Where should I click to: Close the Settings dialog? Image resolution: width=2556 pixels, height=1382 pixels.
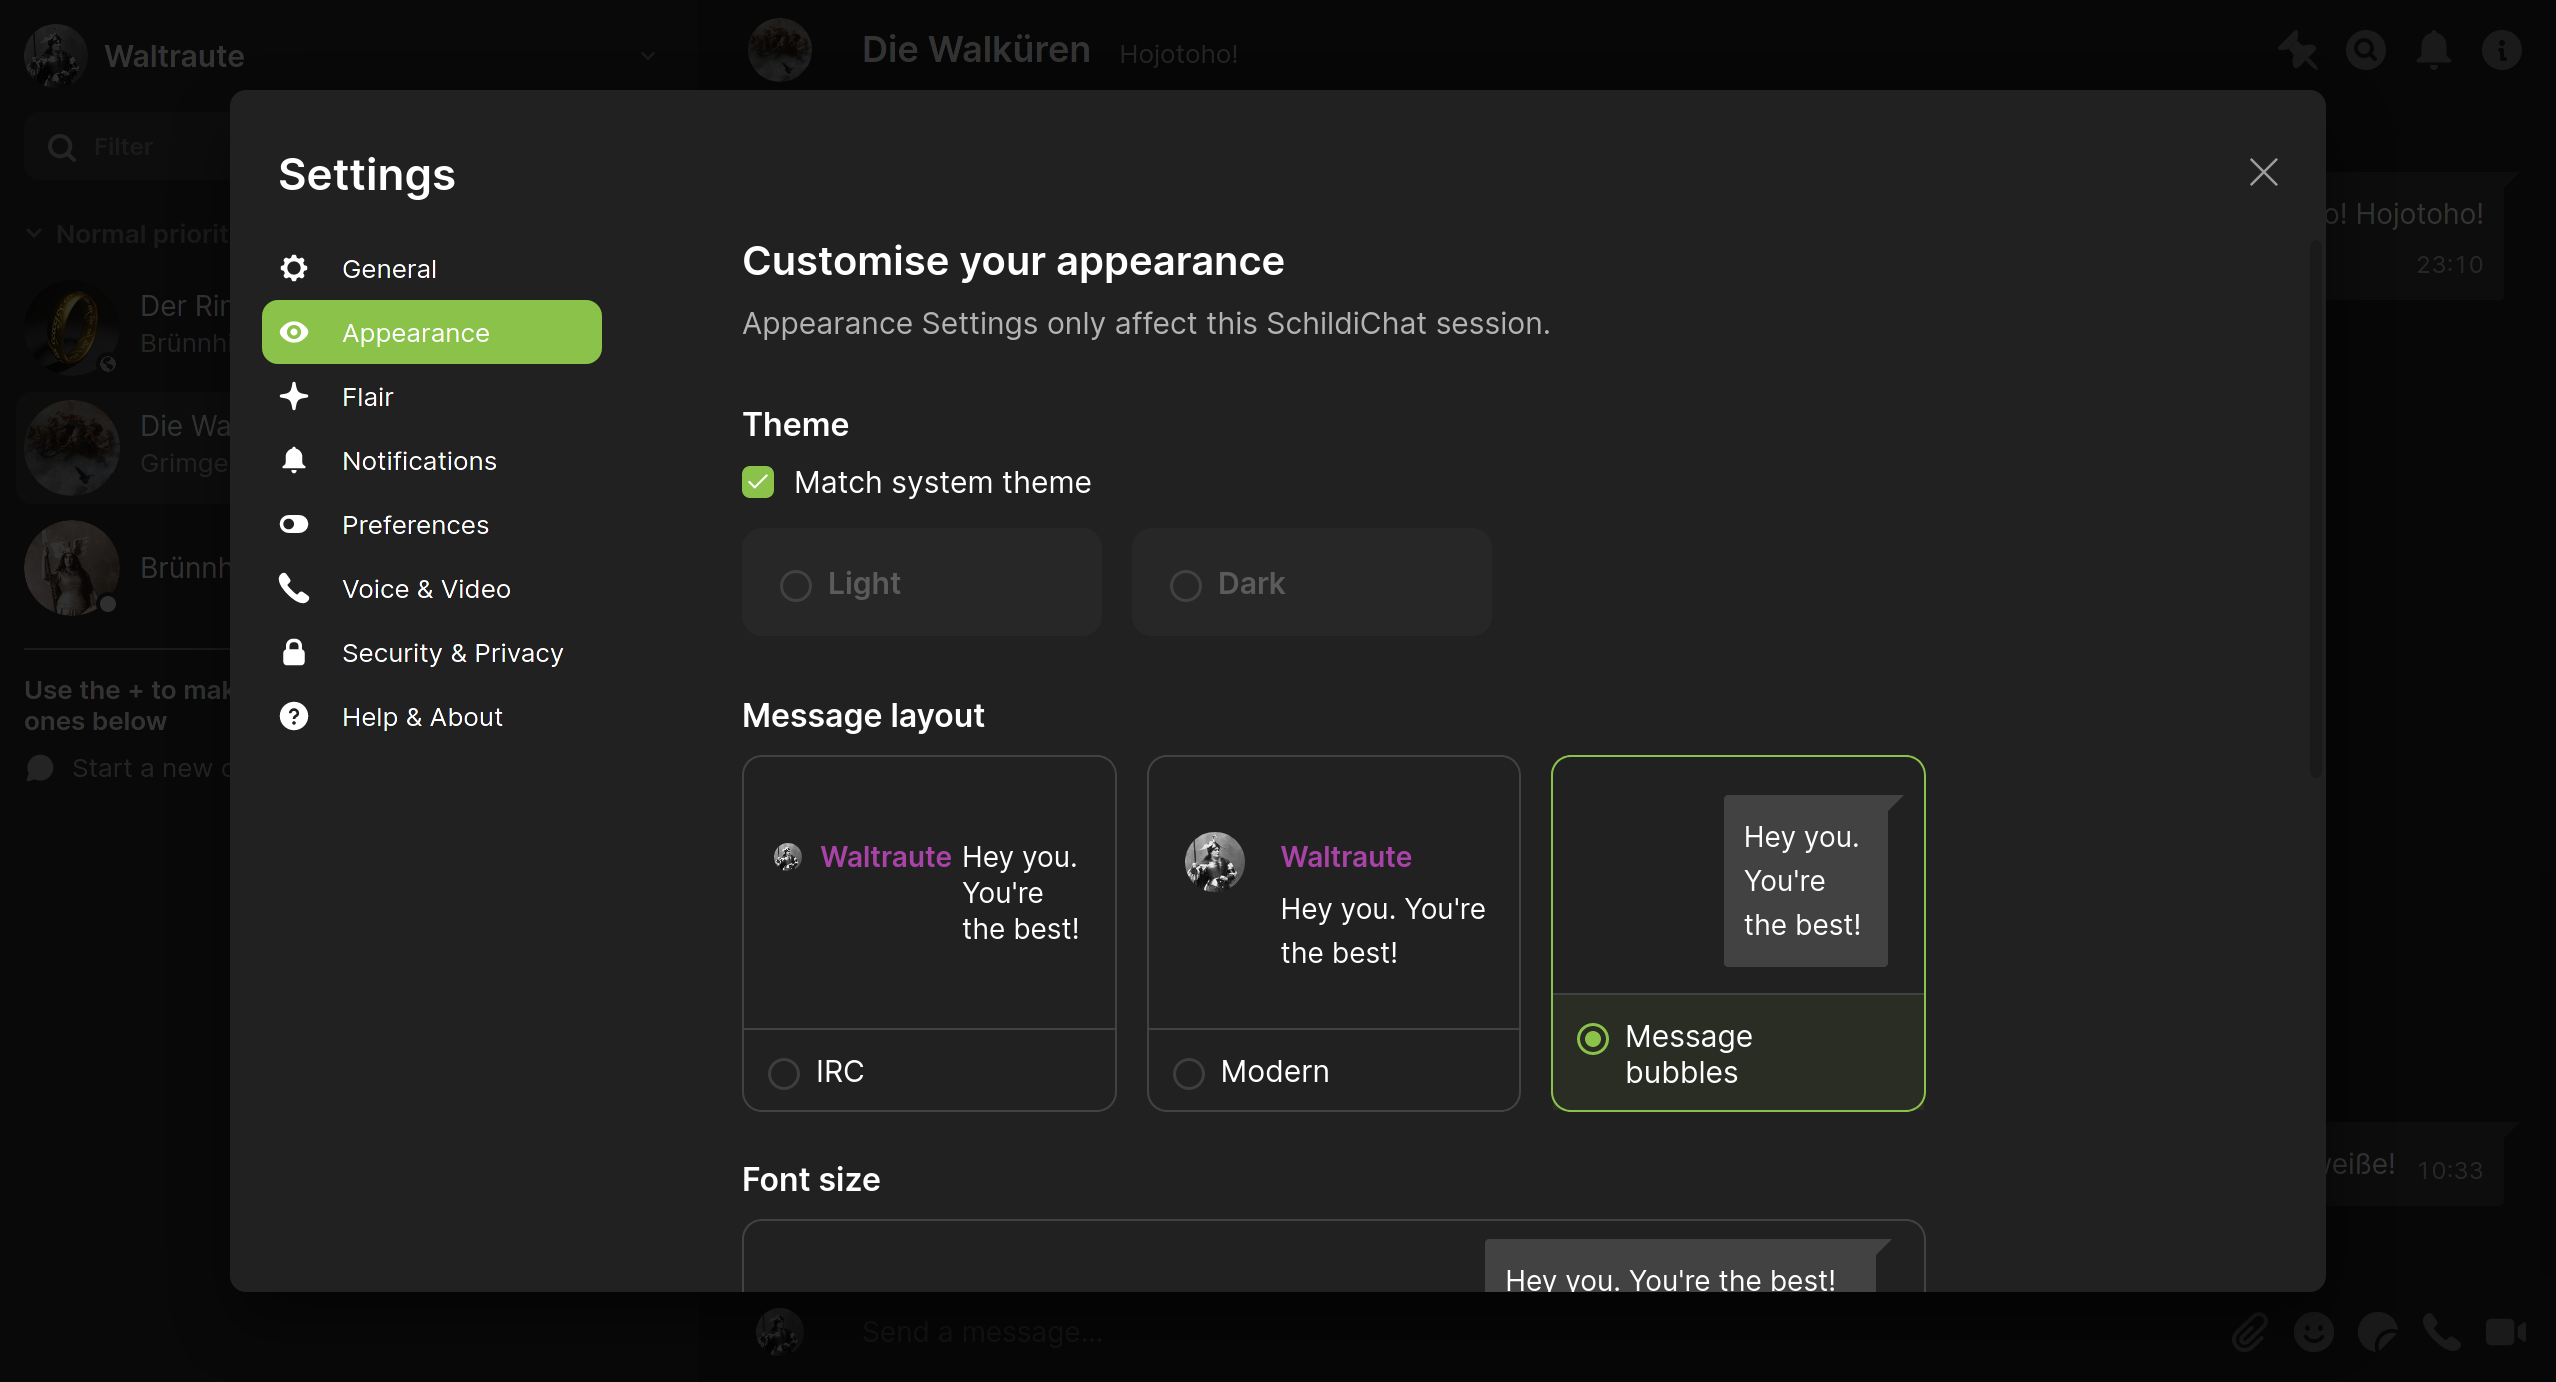click(x=2263, y=172)
